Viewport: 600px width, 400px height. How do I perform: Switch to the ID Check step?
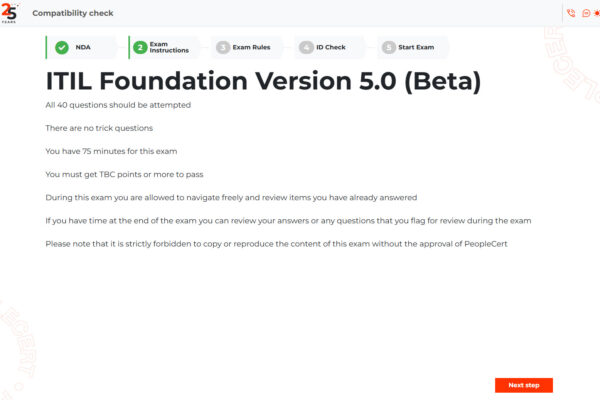(331, 47)
